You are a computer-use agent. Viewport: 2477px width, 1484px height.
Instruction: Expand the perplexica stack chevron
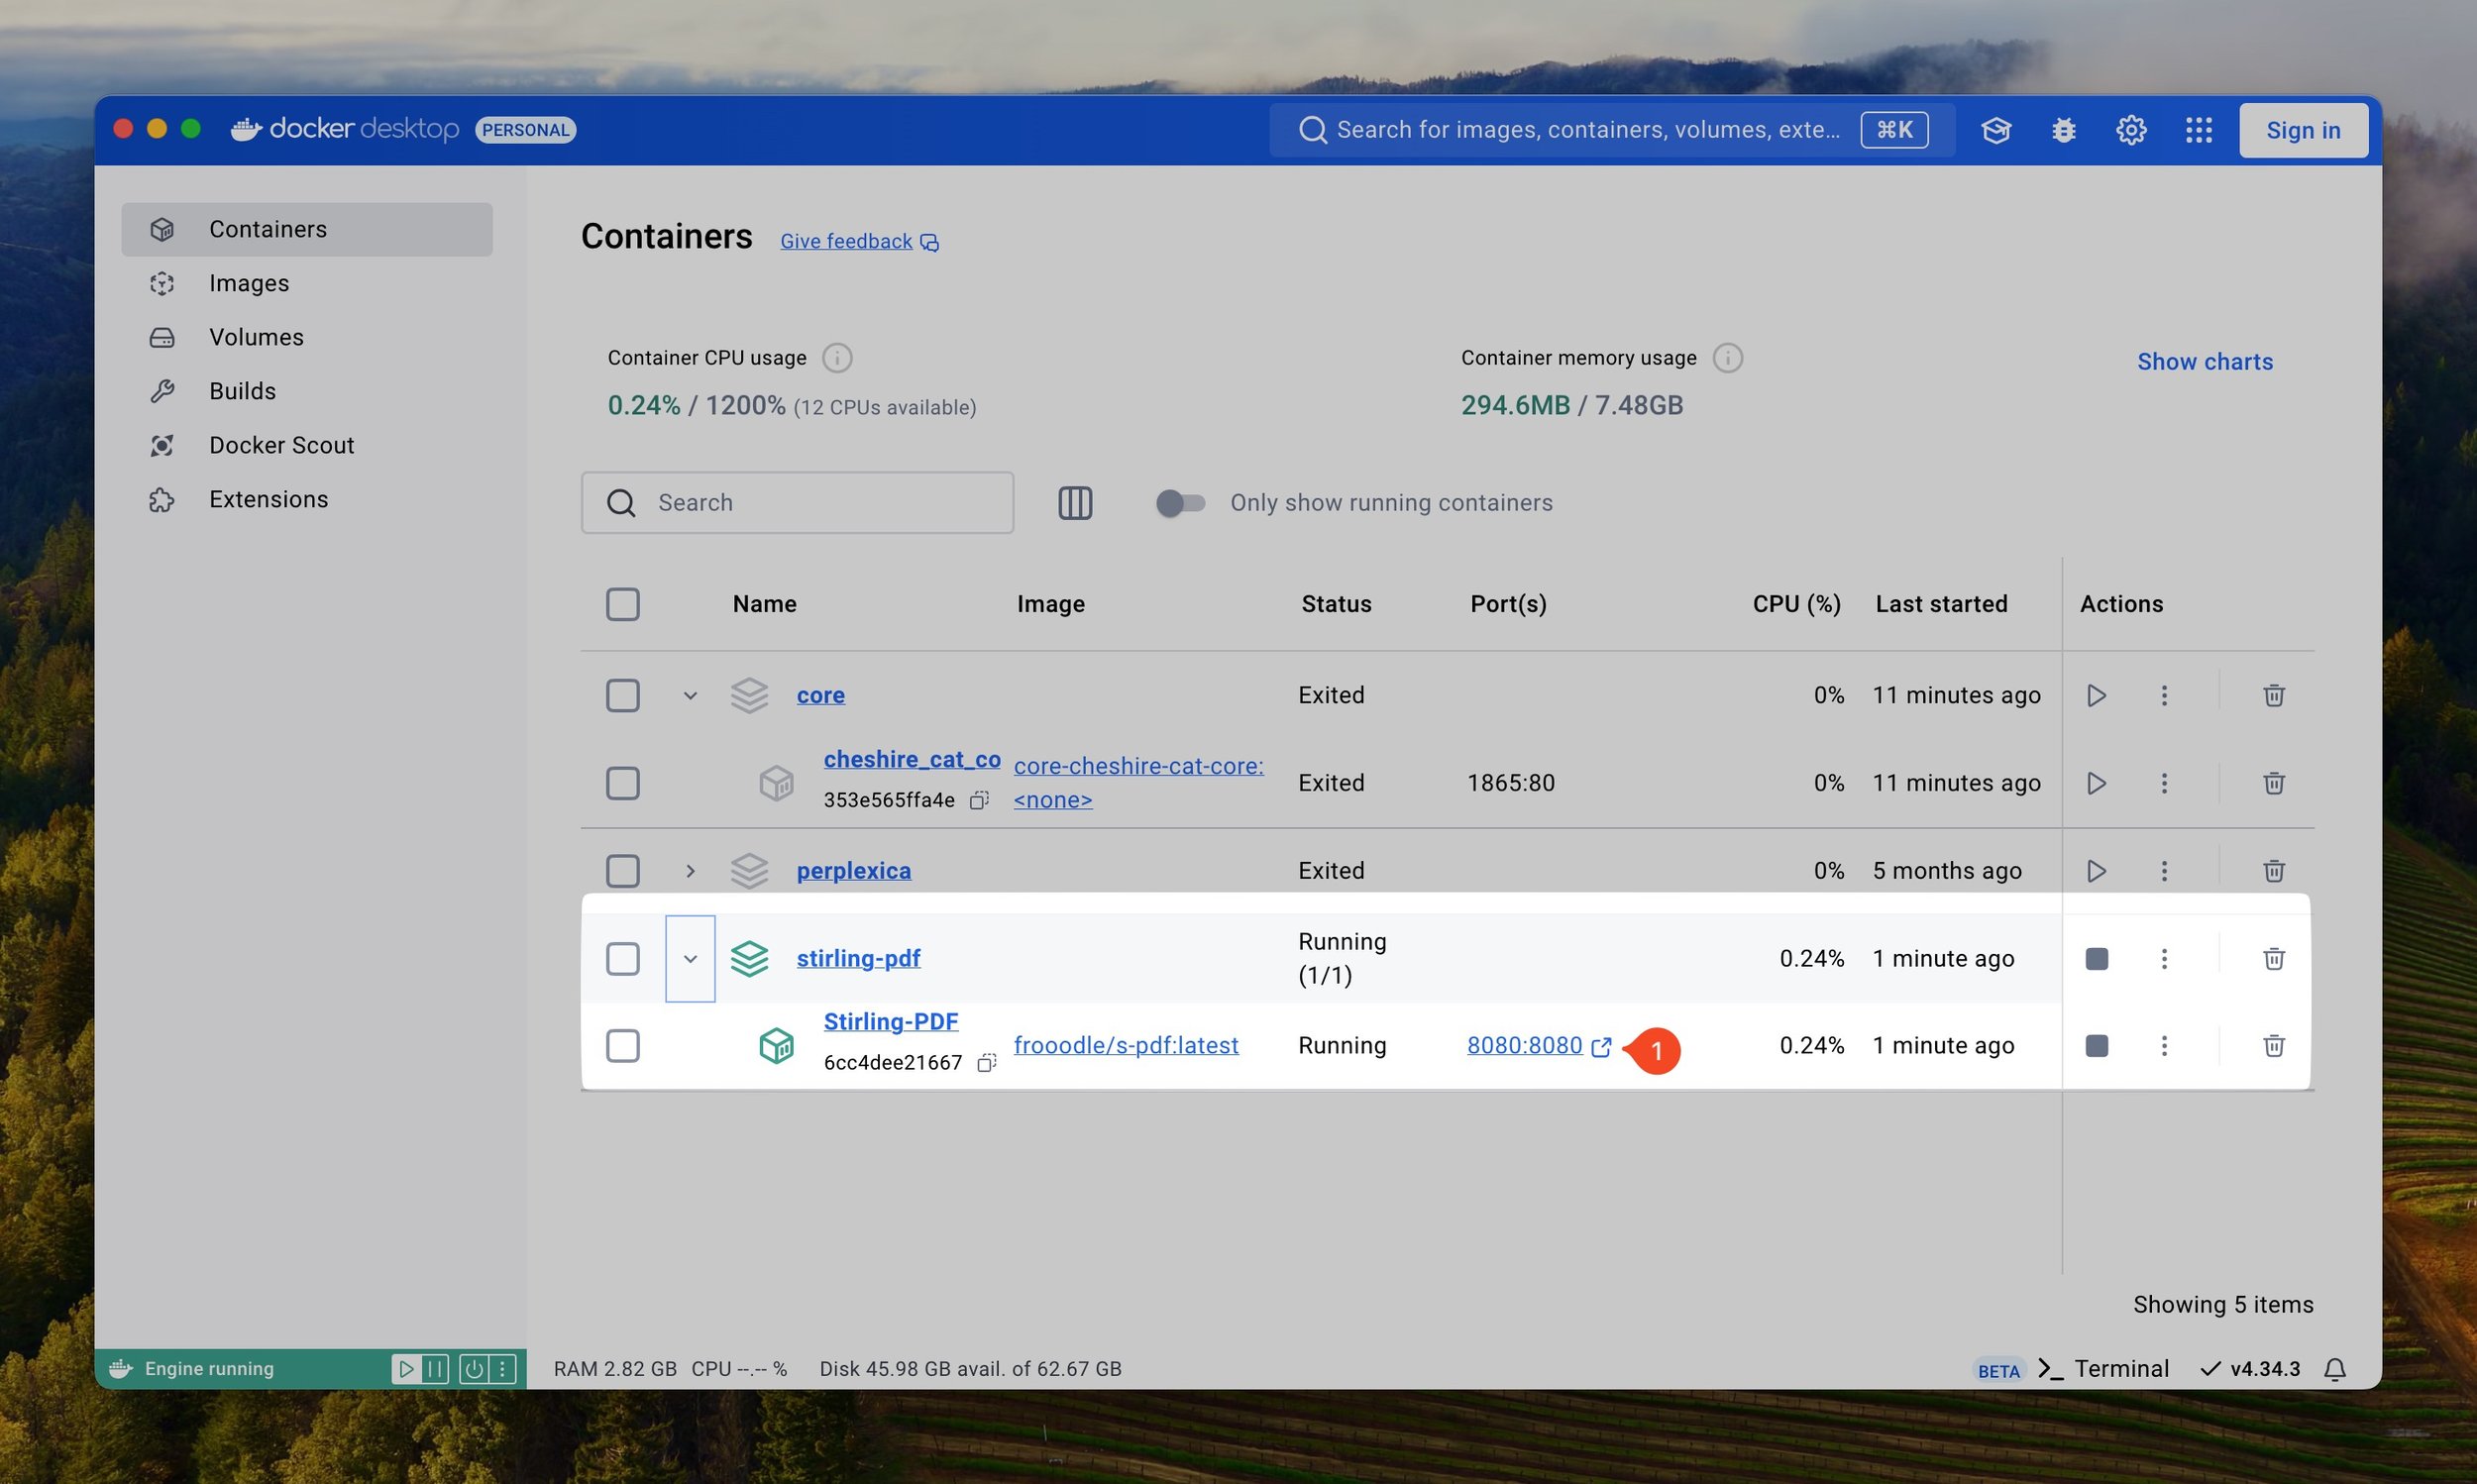[x=690, y=871]
